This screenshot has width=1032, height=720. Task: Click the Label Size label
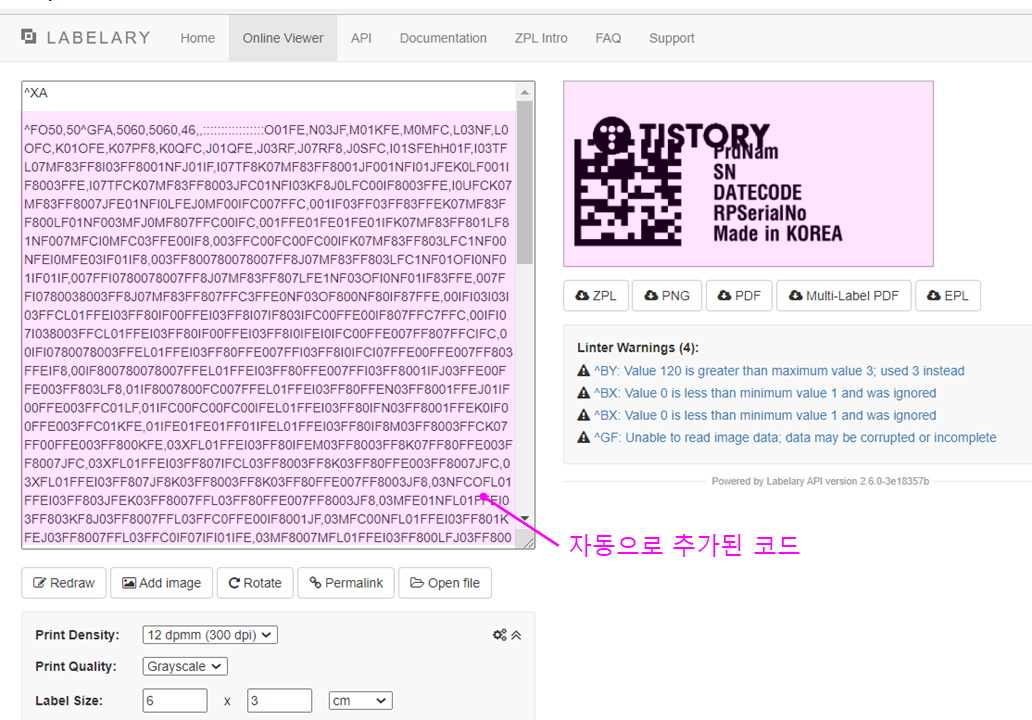(69, 701)
